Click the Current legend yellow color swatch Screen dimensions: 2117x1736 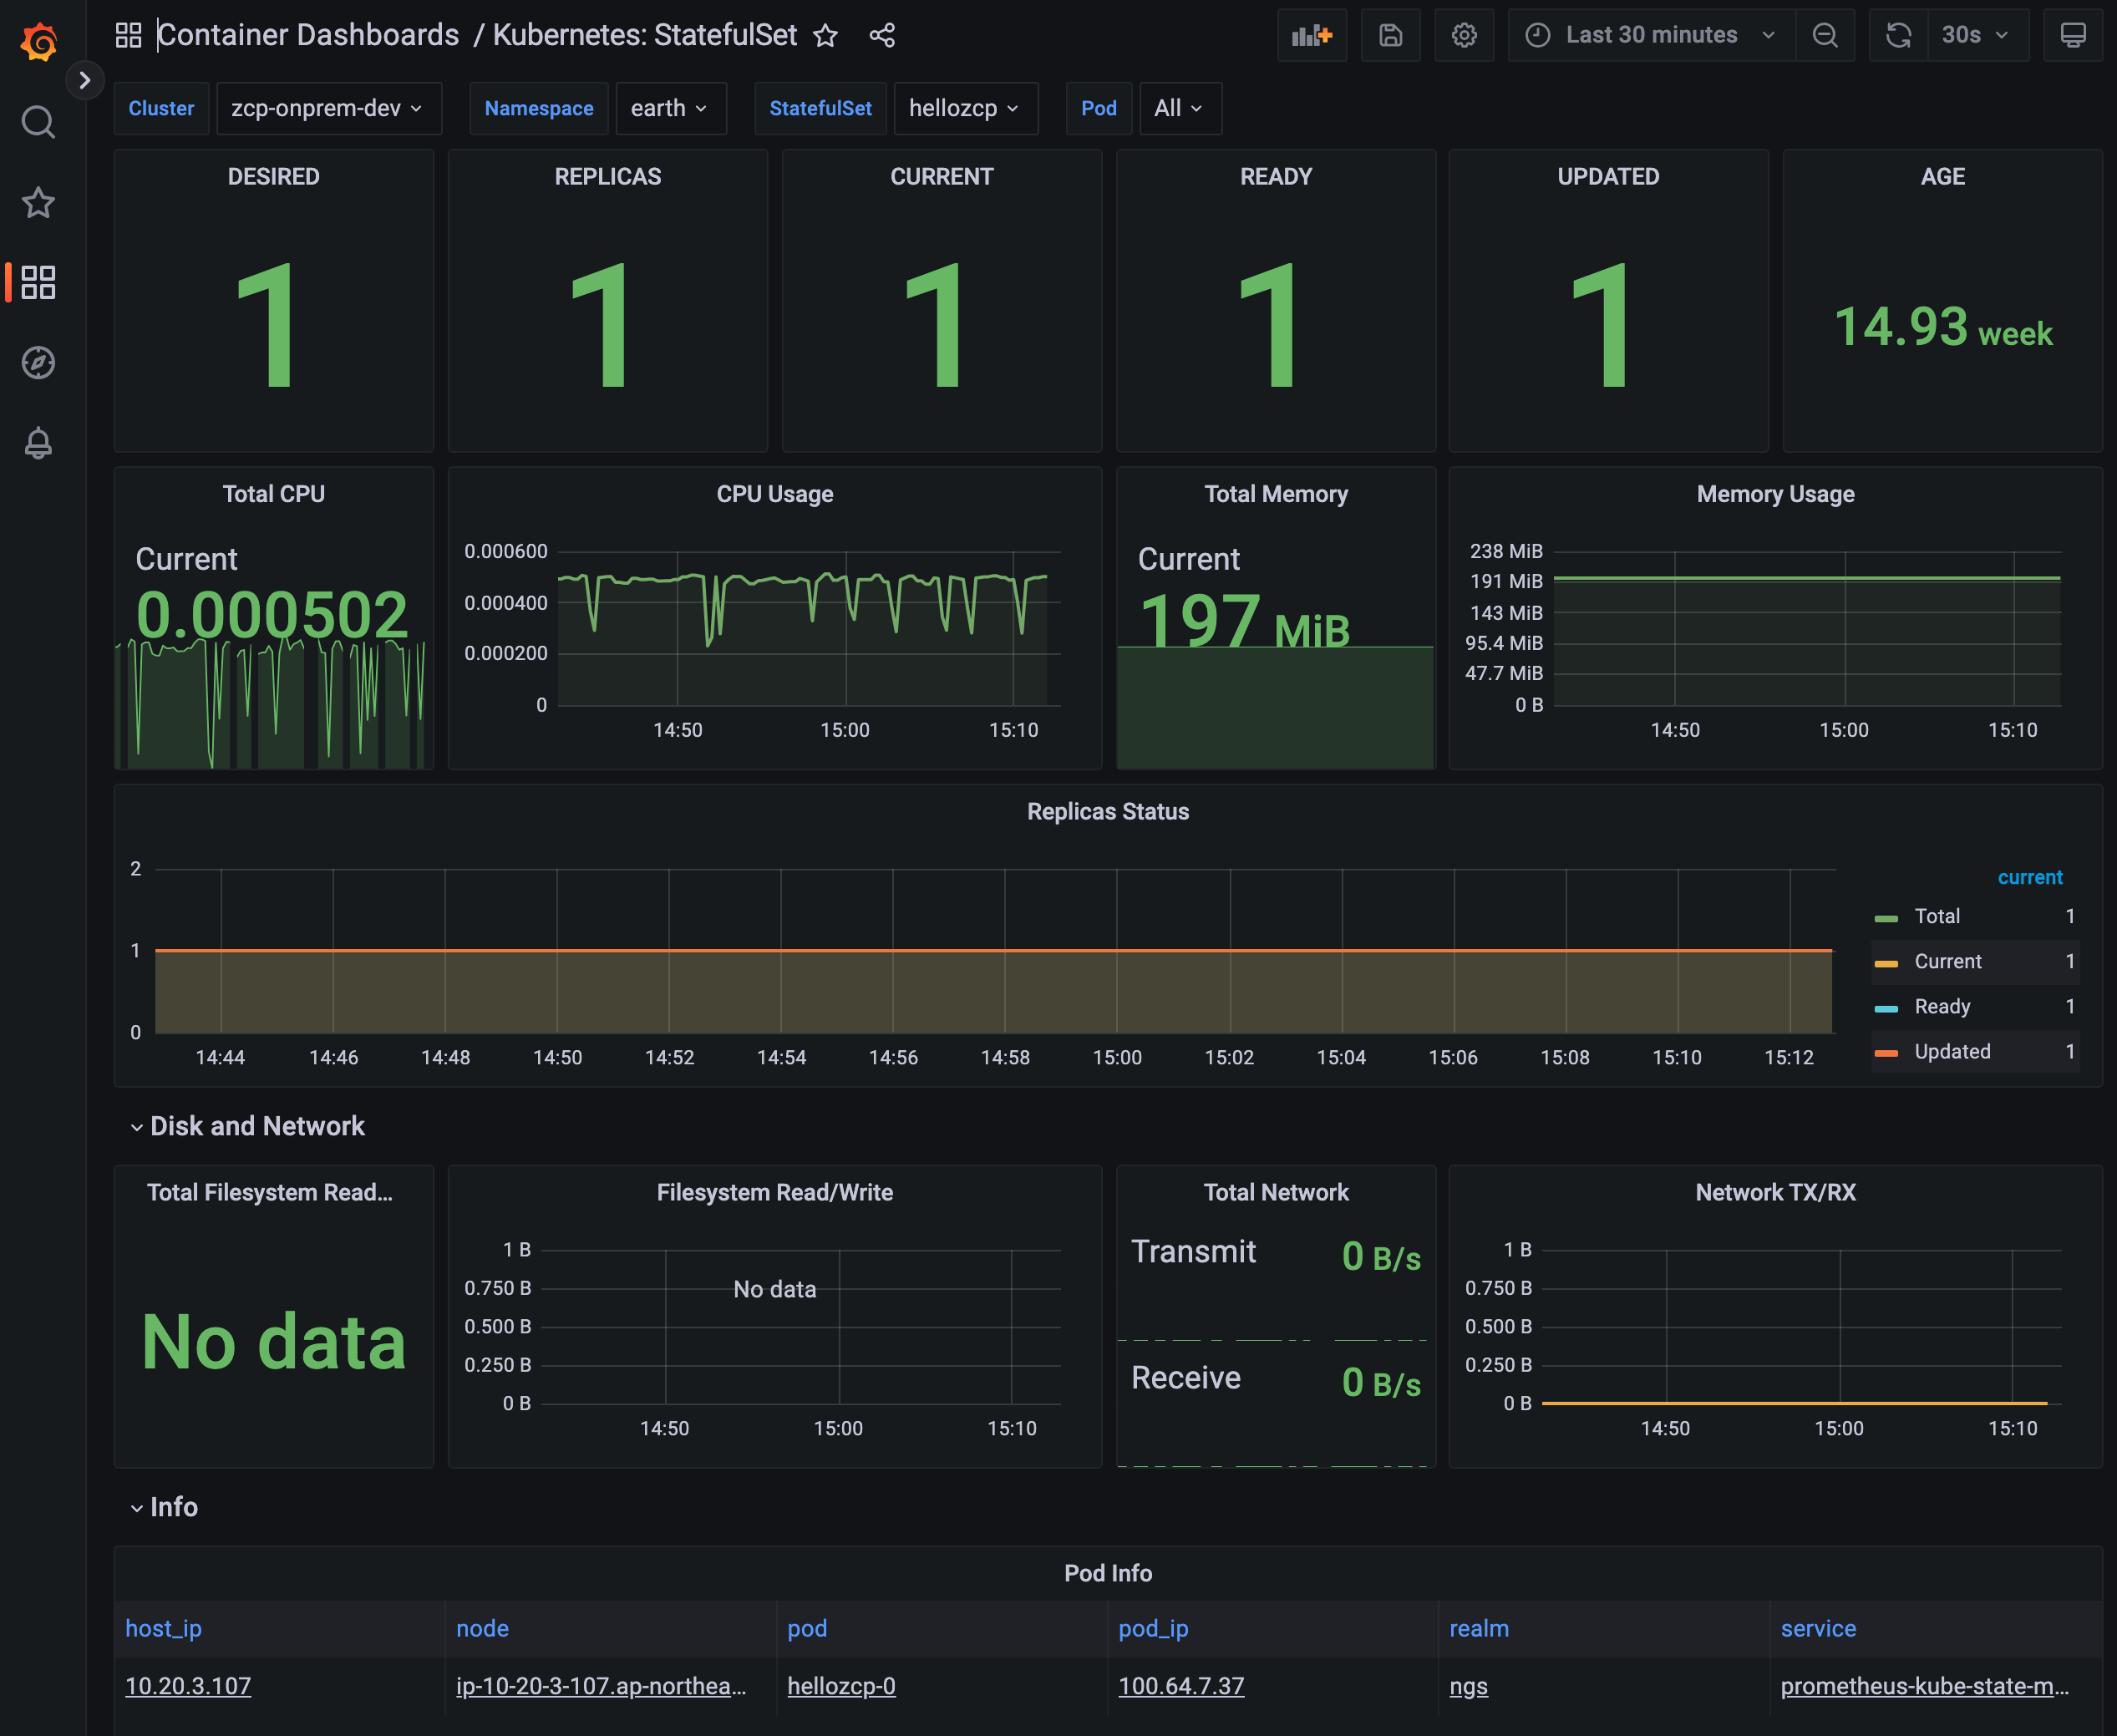1886,963
